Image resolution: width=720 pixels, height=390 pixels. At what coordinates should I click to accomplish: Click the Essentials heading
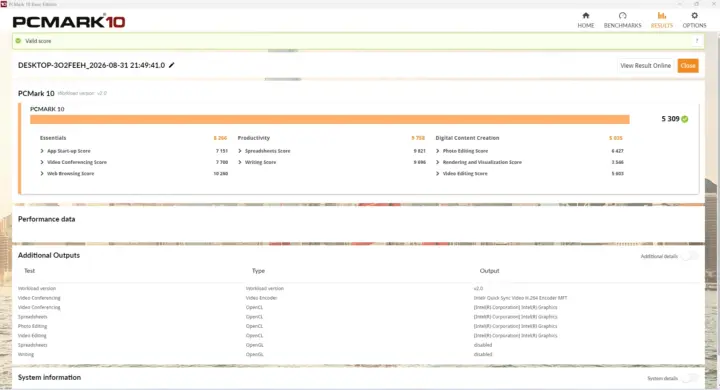pos(53,138)
